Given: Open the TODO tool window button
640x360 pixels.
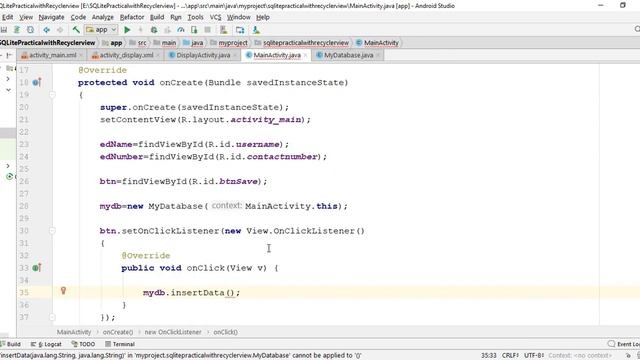Looking at the screenshot, I should click(83, 344).
